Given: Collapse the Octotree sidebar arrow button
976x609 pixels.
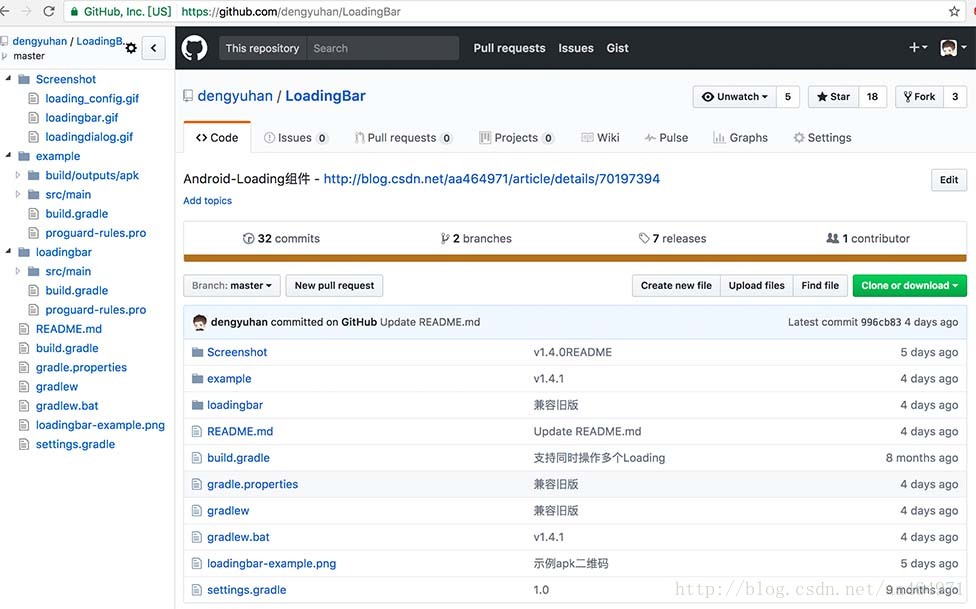Looking at the screenshot, I should tap(154, 48).
